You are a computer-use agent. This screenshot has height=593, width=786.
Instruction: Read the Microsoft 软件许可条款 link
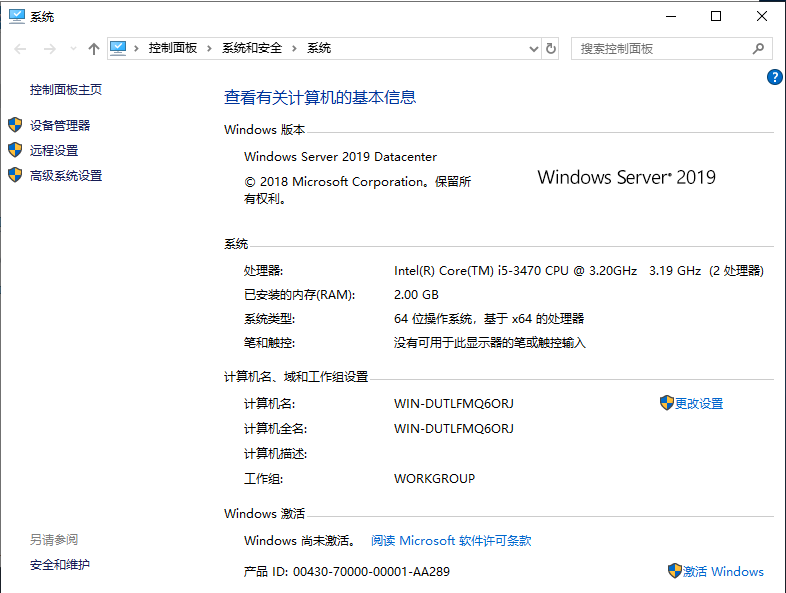coord(451,541)
